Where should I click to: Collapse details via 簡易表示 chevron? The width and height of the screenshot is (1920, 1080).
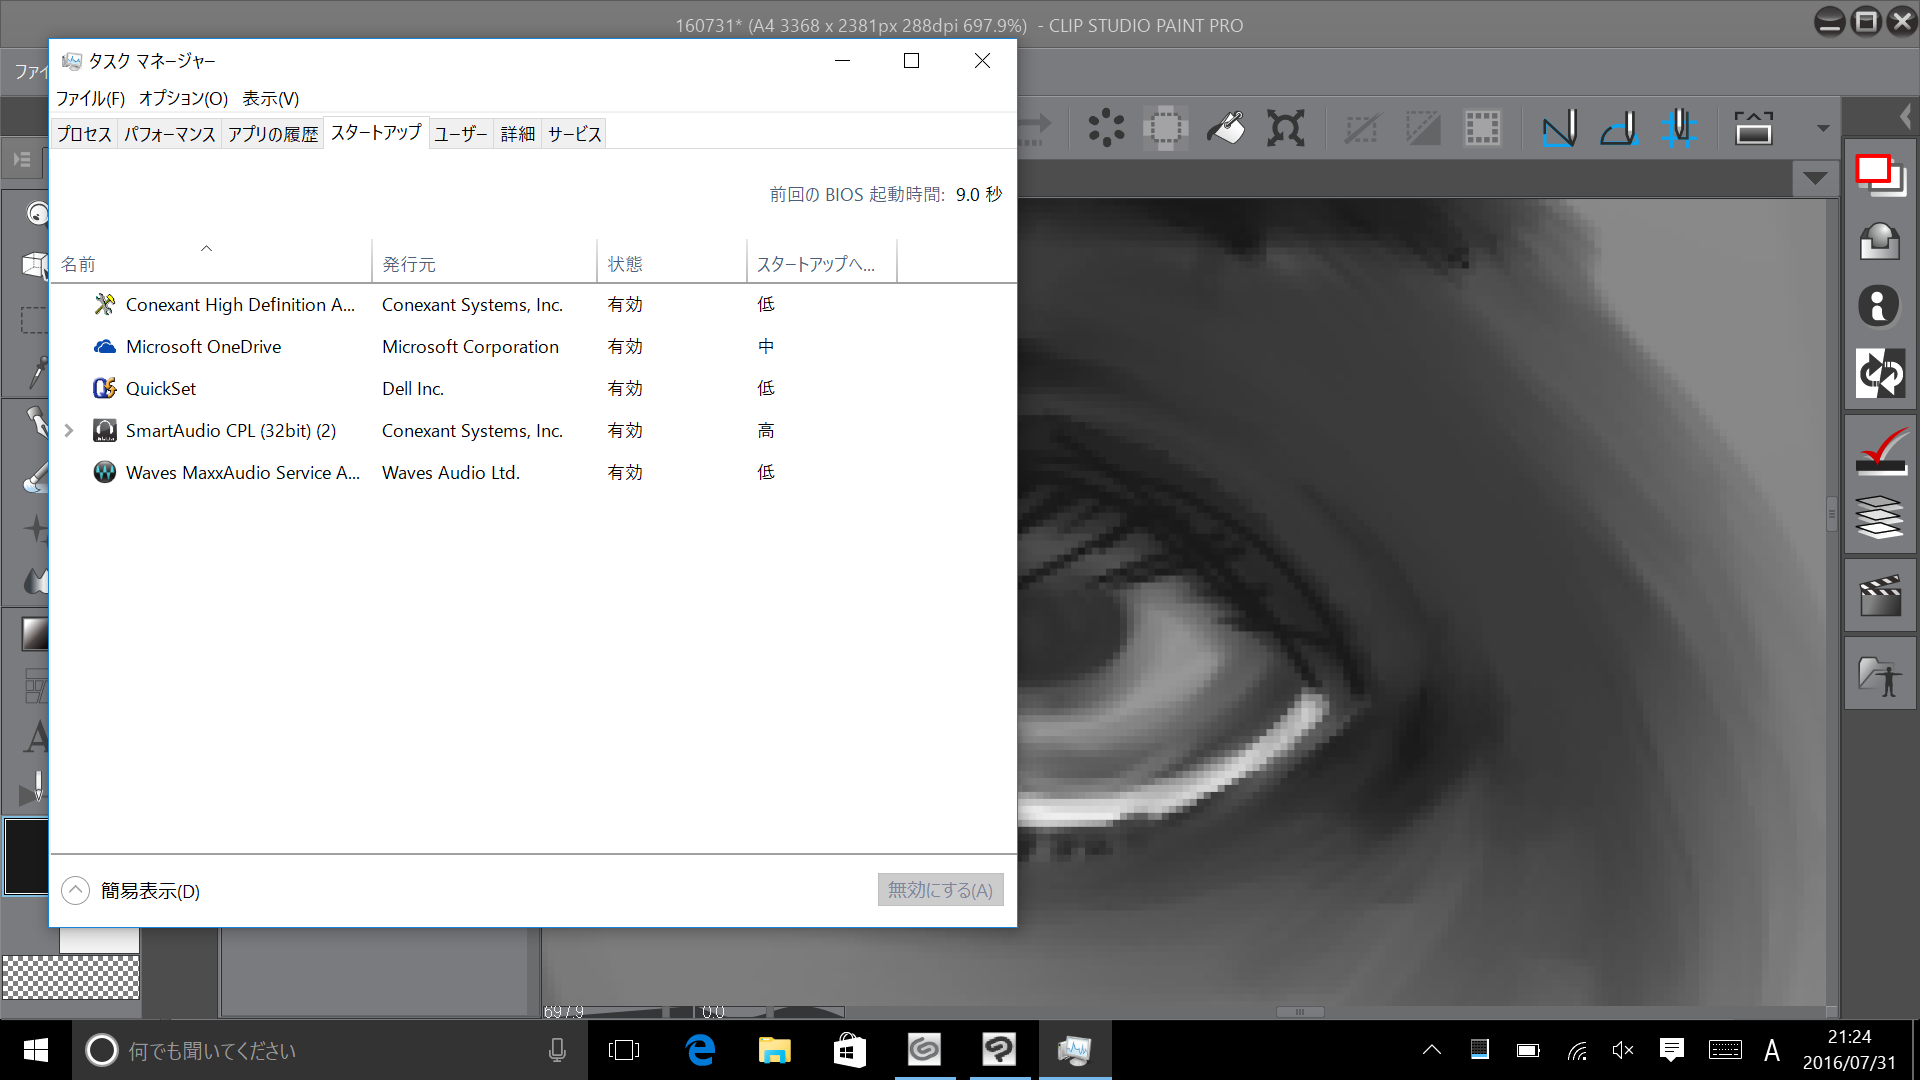coord(76,890)
